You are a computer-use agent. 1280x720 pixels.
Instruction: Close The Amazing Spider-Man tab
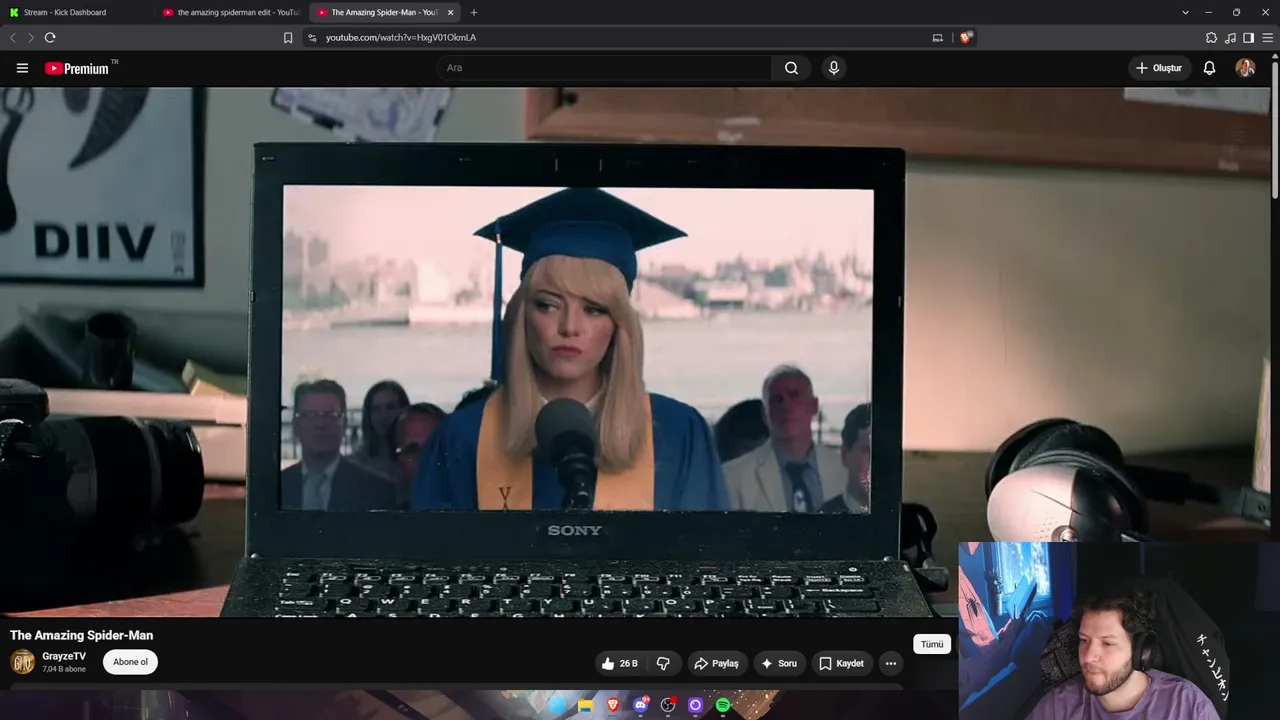coord(450,12)
